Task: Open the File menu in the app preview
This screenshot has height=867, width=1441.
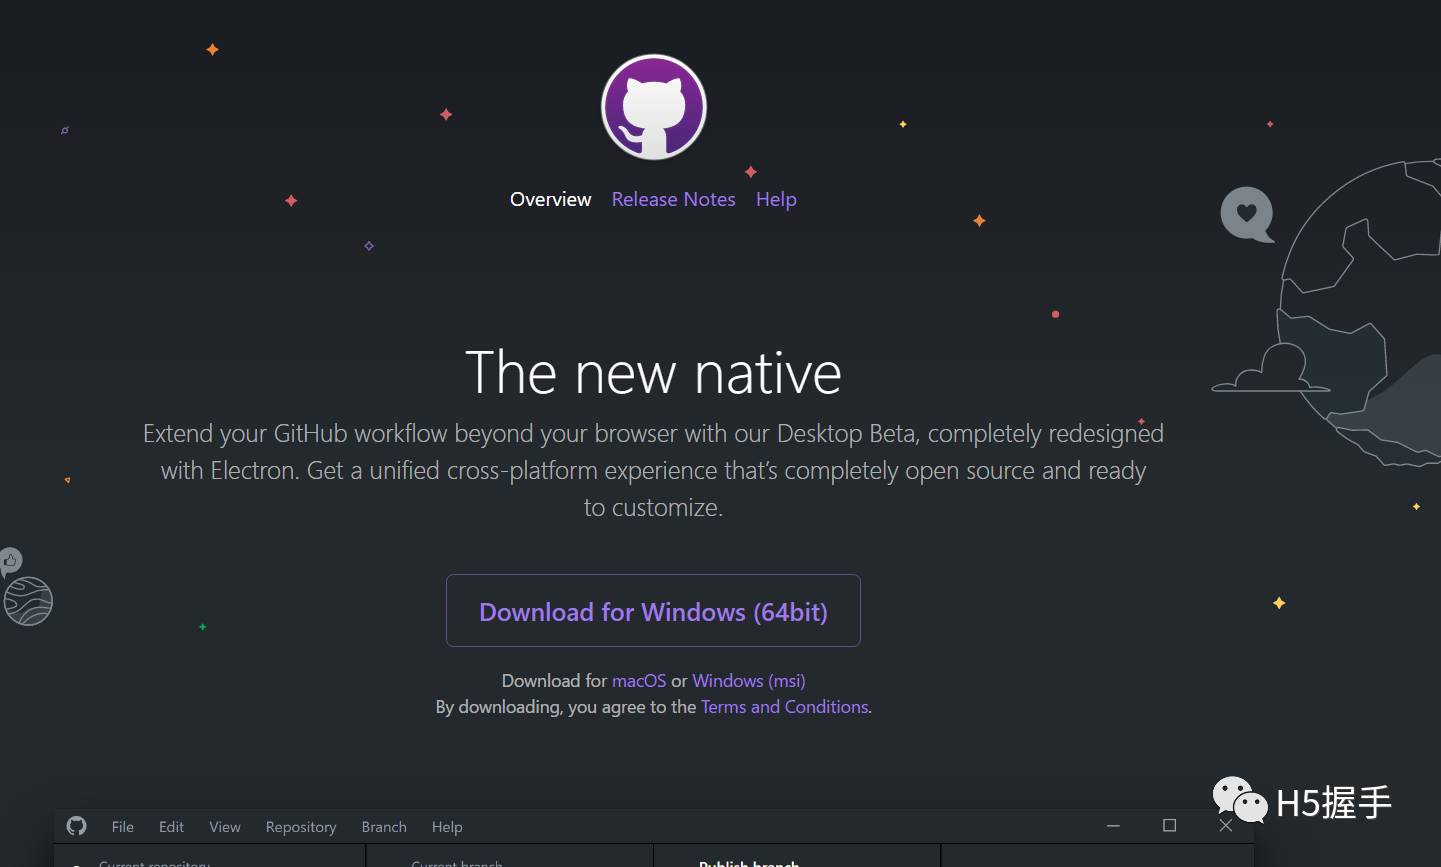Action: point(123,827)
